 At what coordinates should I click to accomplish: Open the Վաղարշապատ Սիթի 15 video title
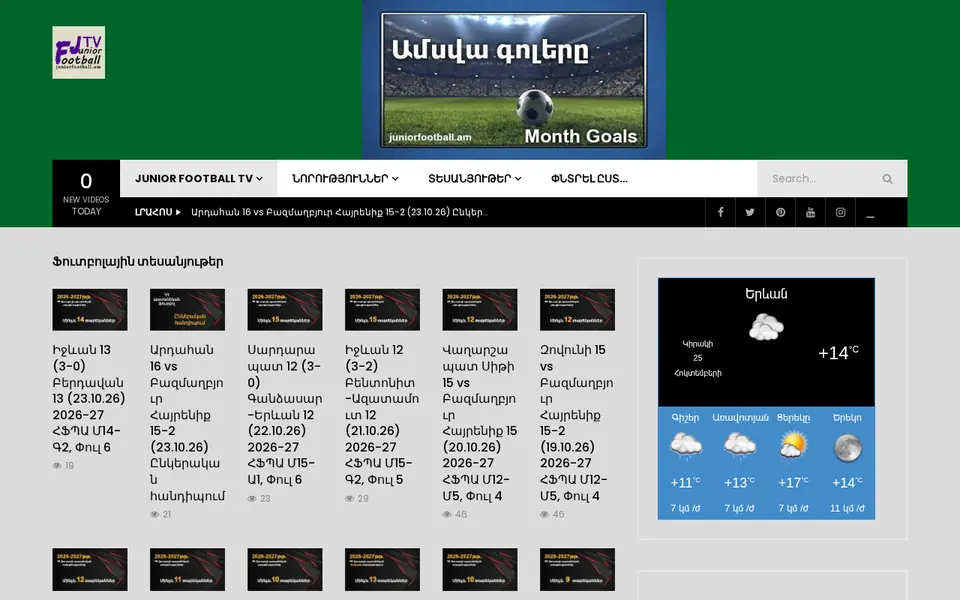479,422
